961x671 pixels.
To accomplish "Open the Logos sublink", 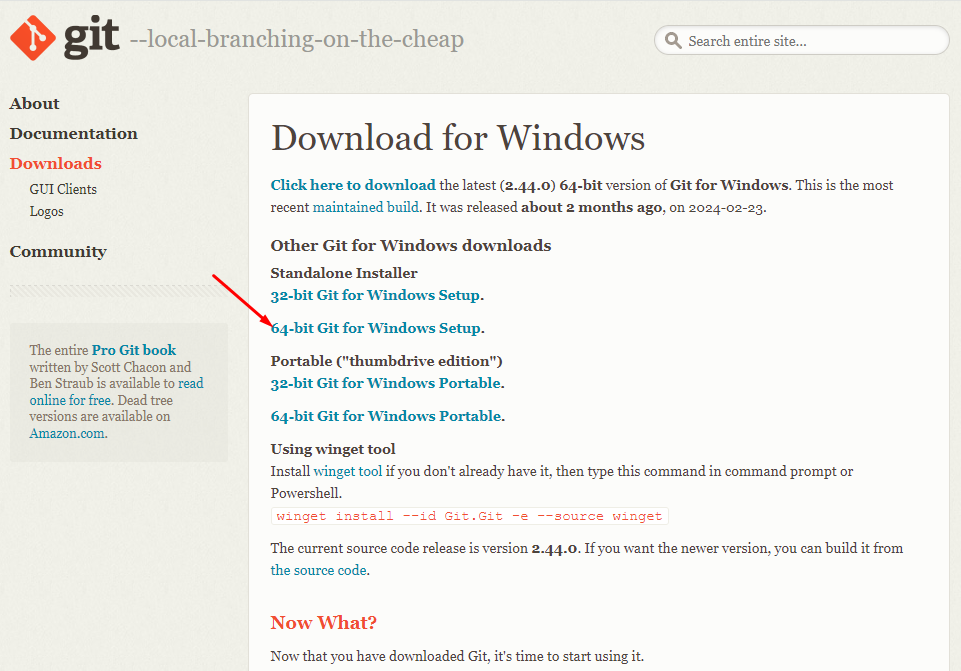I will tap(47, 211).
